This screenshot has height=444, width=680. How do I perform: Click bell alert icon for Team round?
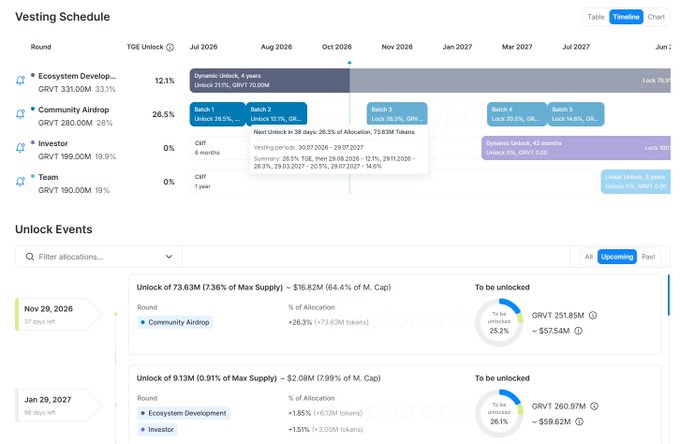(x=20, y=181)
